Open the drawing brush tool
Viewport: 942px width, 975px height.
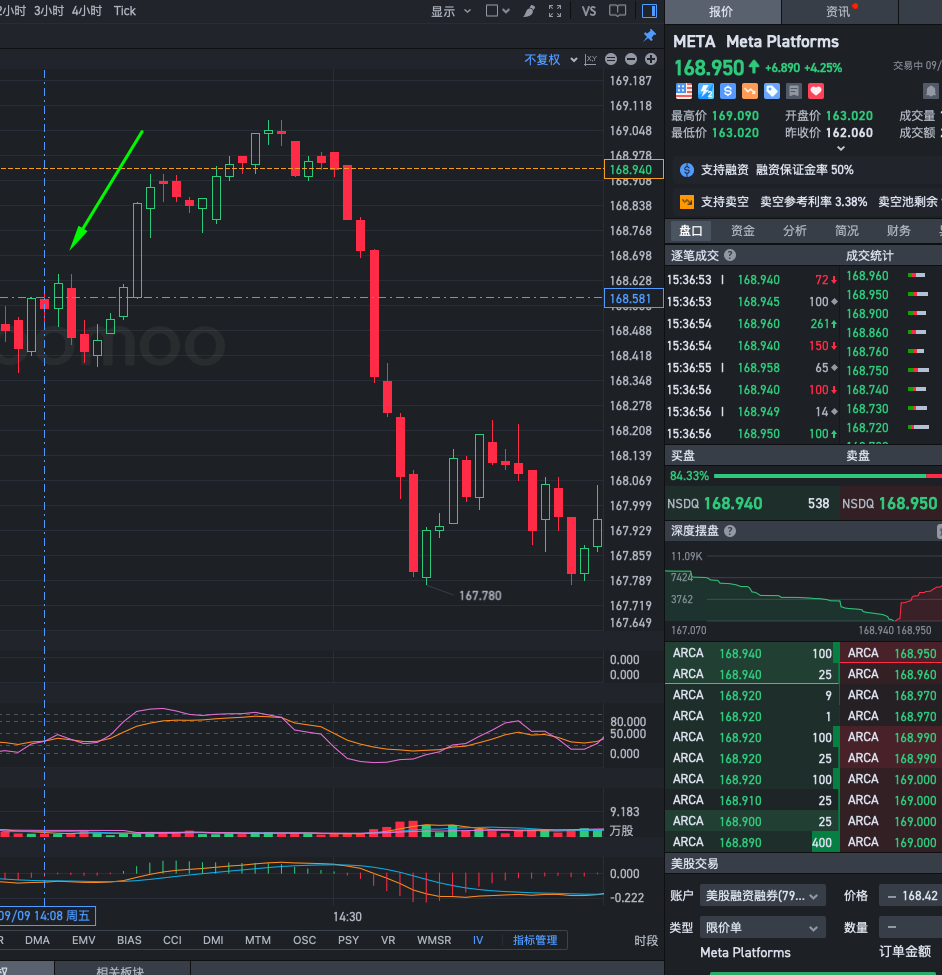(529, 11)
